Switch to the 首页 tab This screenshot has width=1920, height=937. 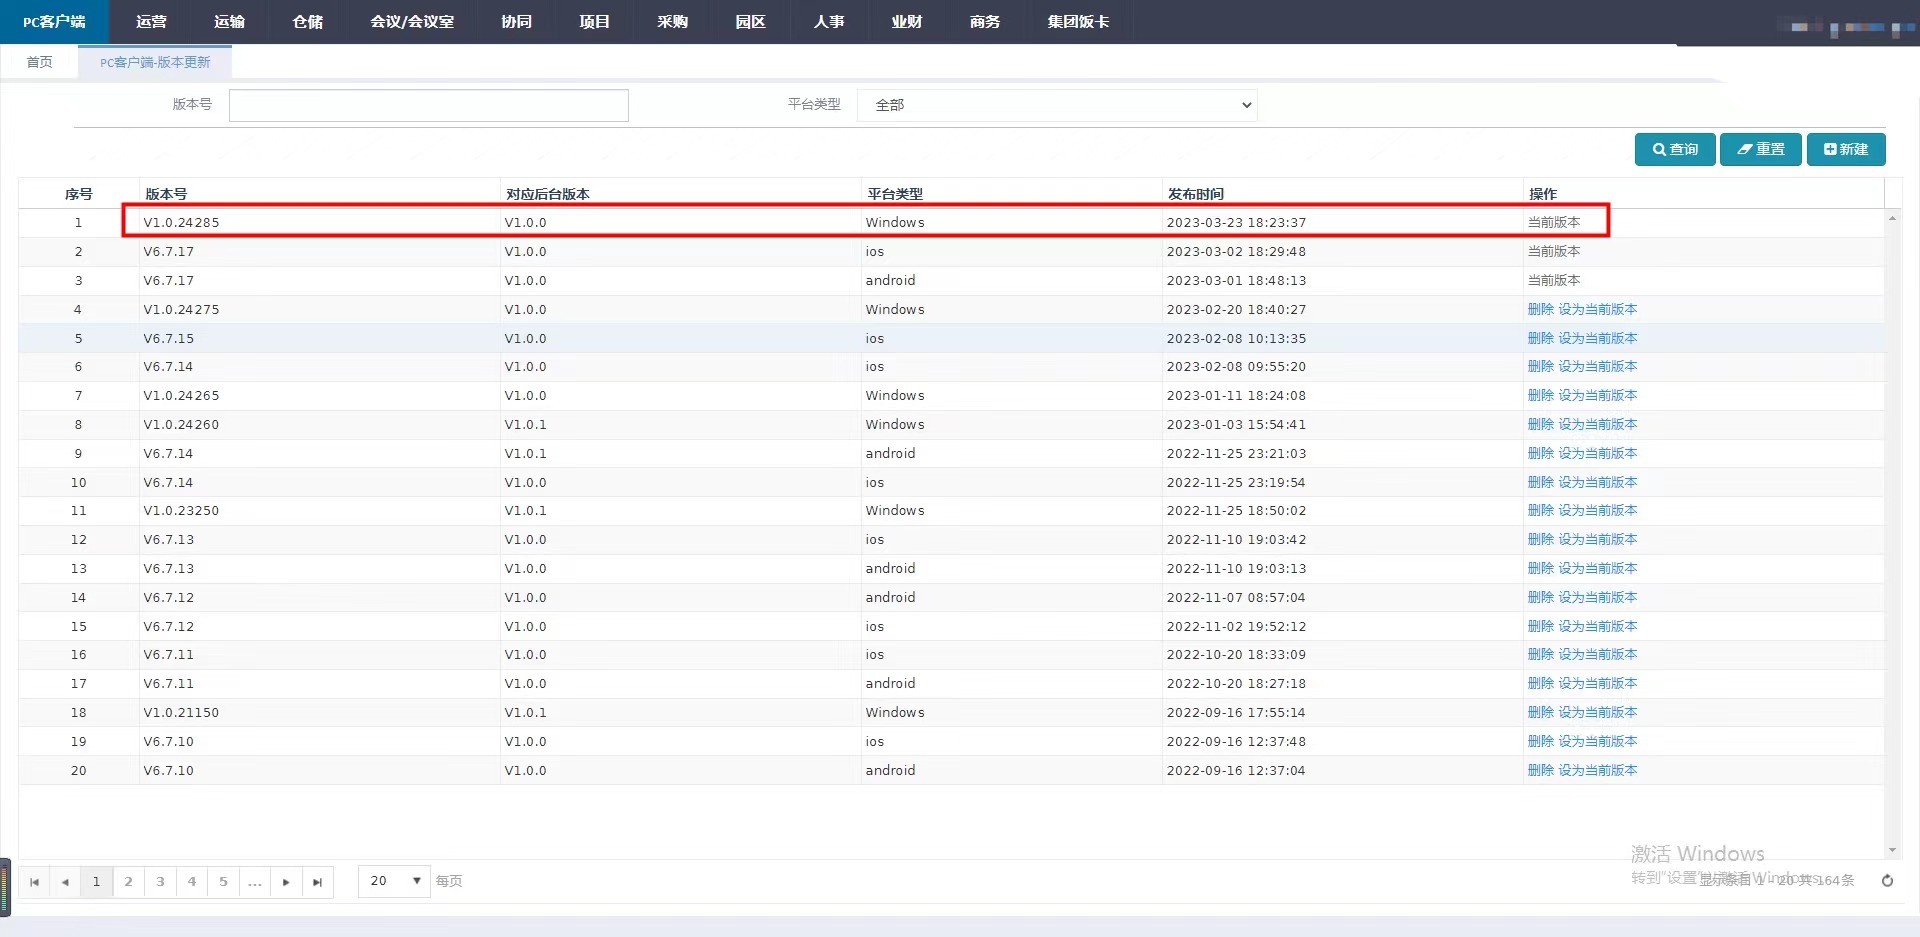pyautogui.click(x=39, y=62)
